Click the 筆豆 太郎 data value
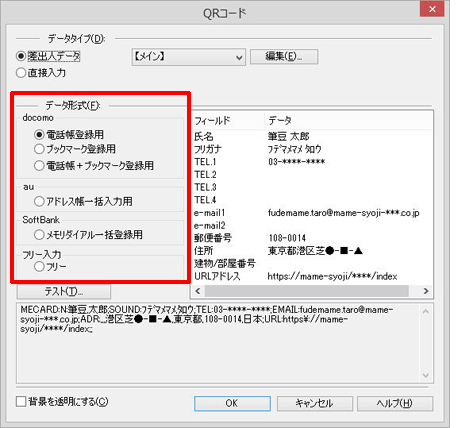Image resolution: width=470 pixels, height=428 pixels. click(x=289, y=136)
